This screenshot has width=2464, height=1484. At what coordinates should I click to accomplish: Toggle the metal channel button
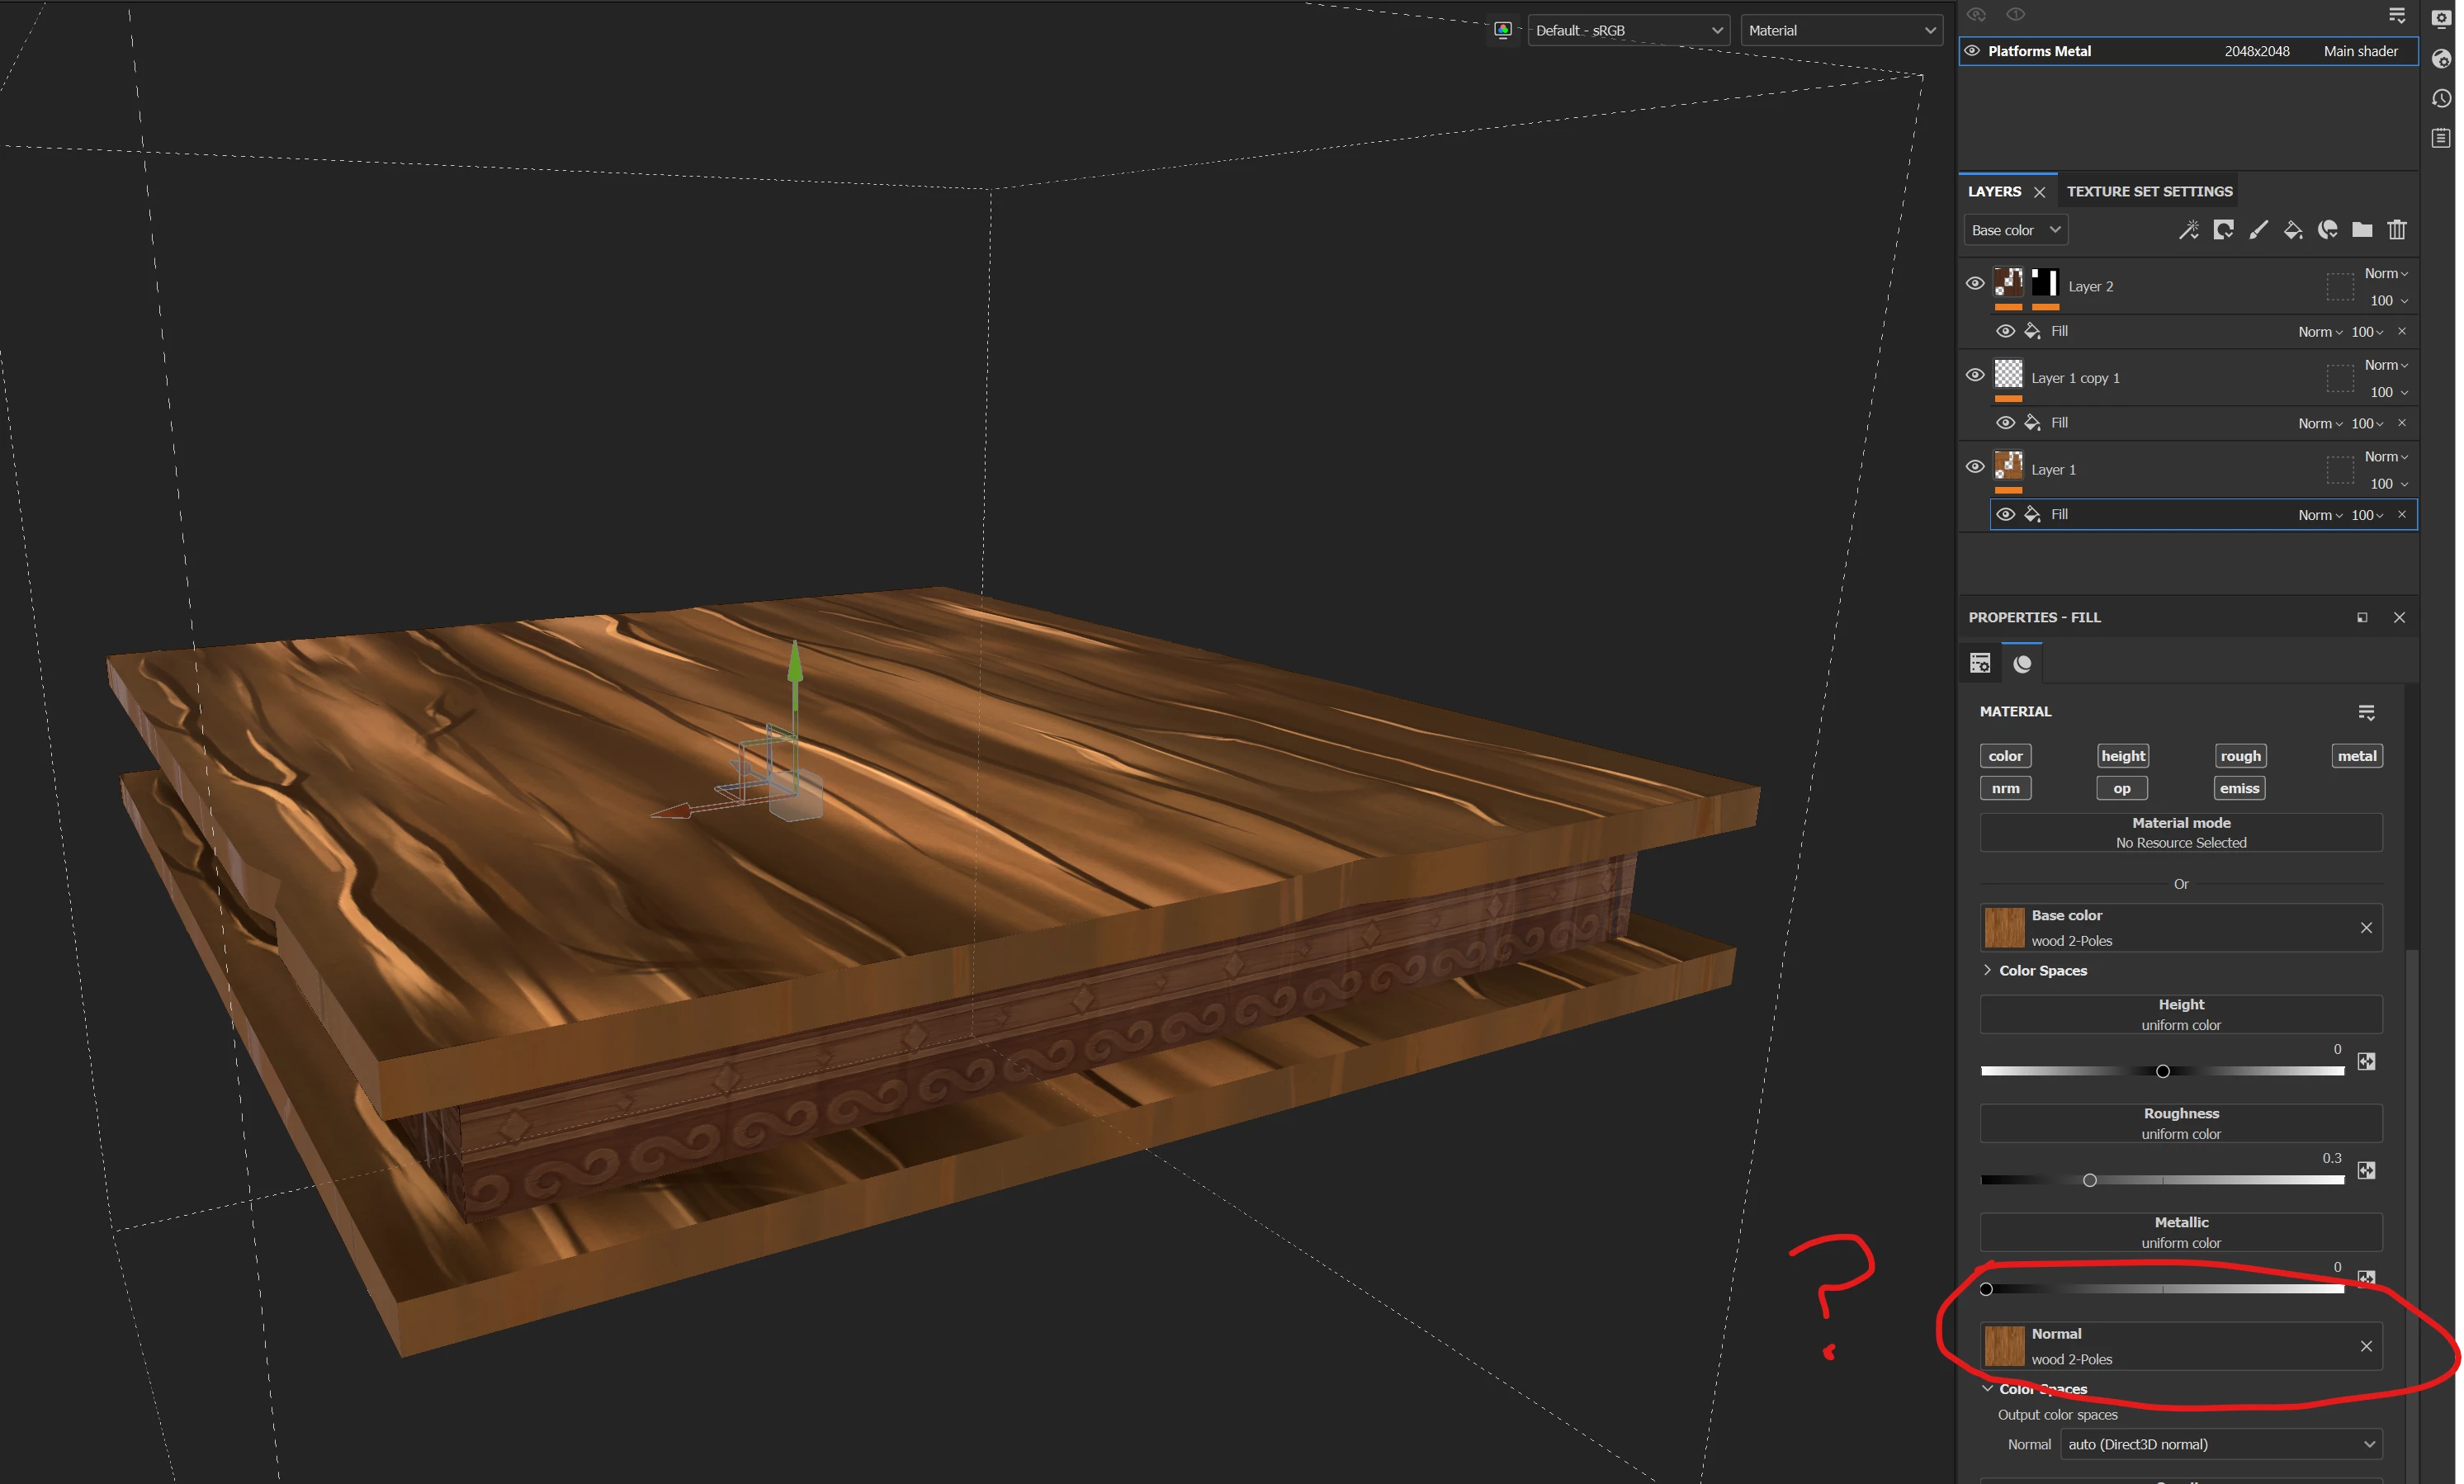point(2356,756)
